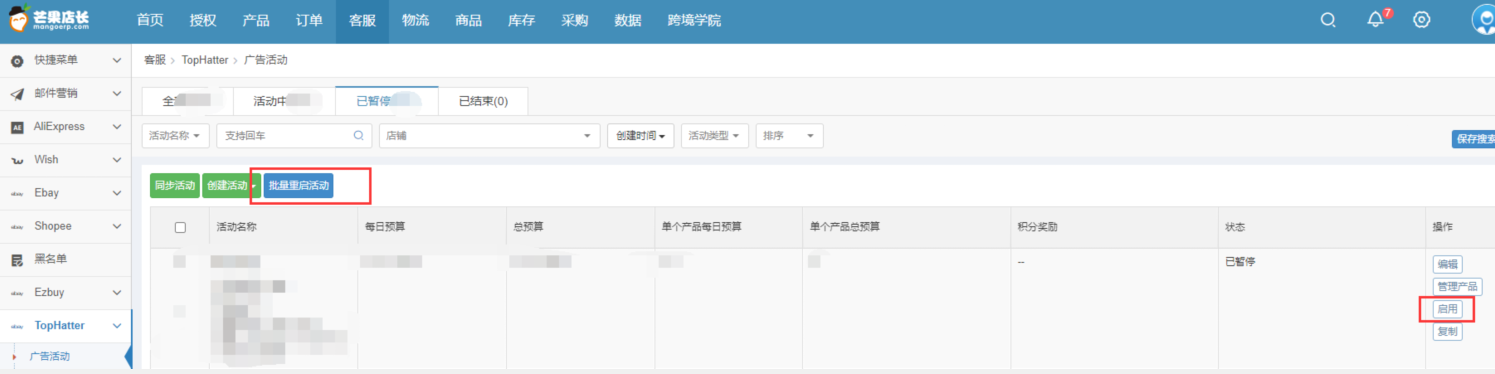Click the TopHatter sidebar icon

17,326
